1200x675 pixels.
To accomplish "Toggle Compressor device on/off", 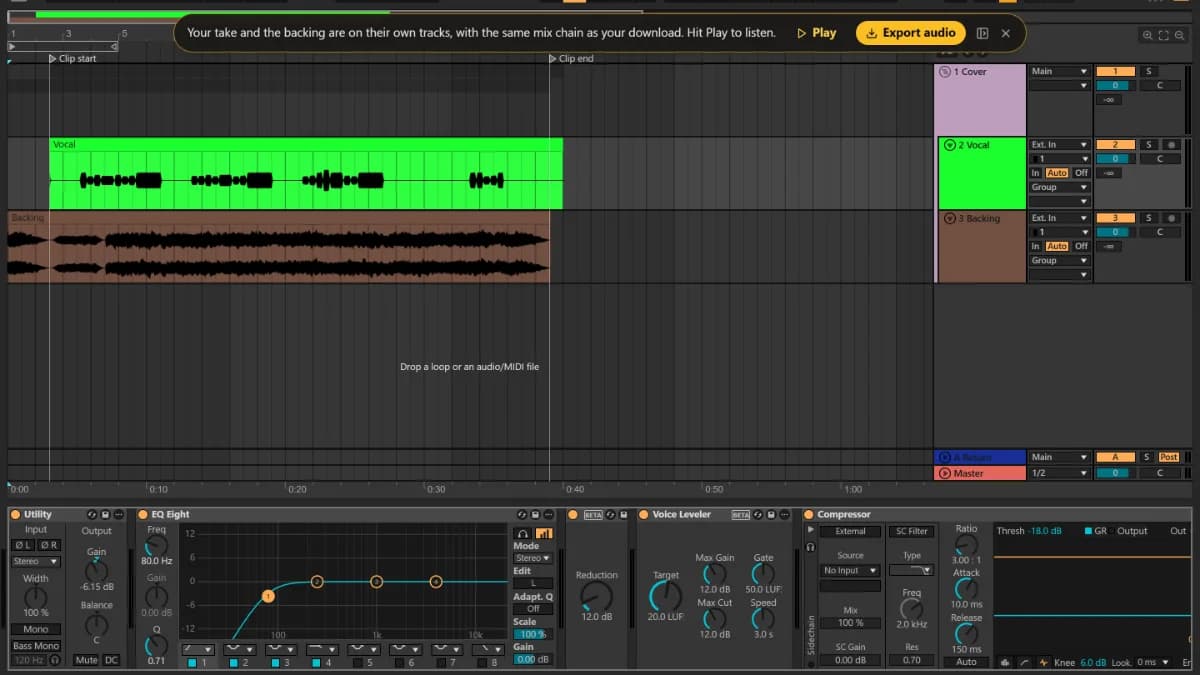I will [x=809, y=514].
